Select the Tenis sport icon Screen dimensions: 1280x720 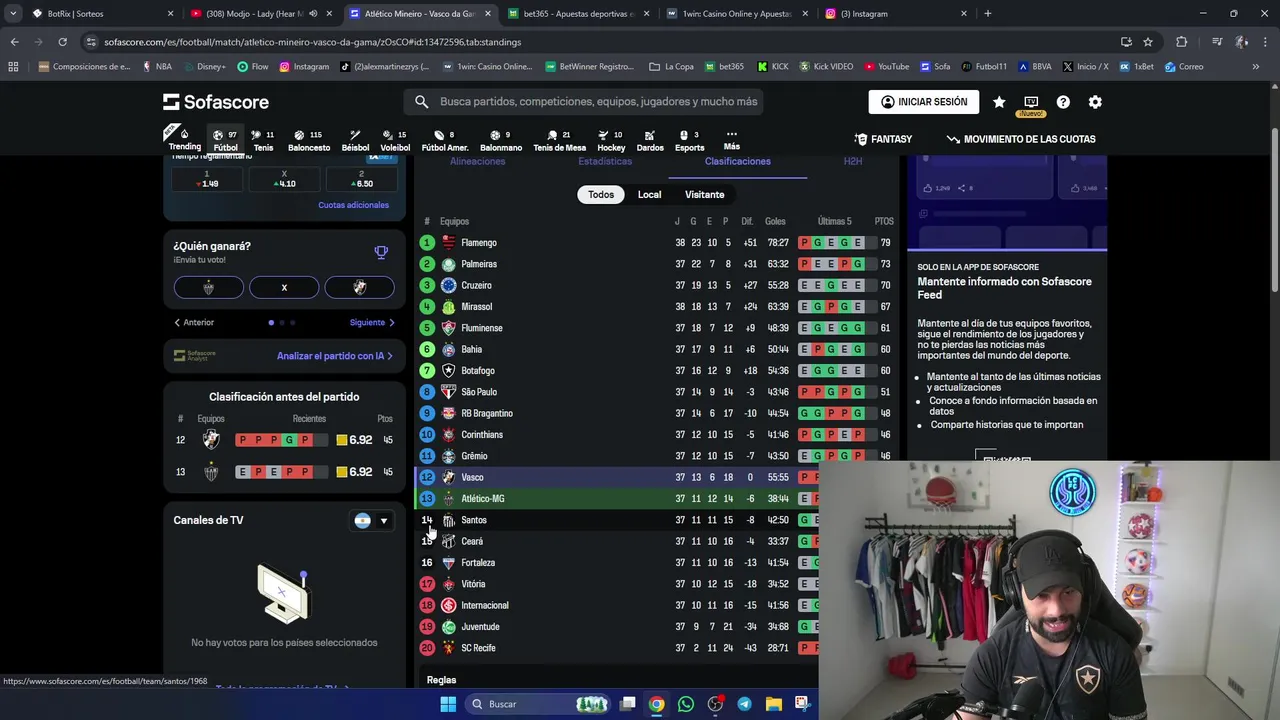pos(263,140)
